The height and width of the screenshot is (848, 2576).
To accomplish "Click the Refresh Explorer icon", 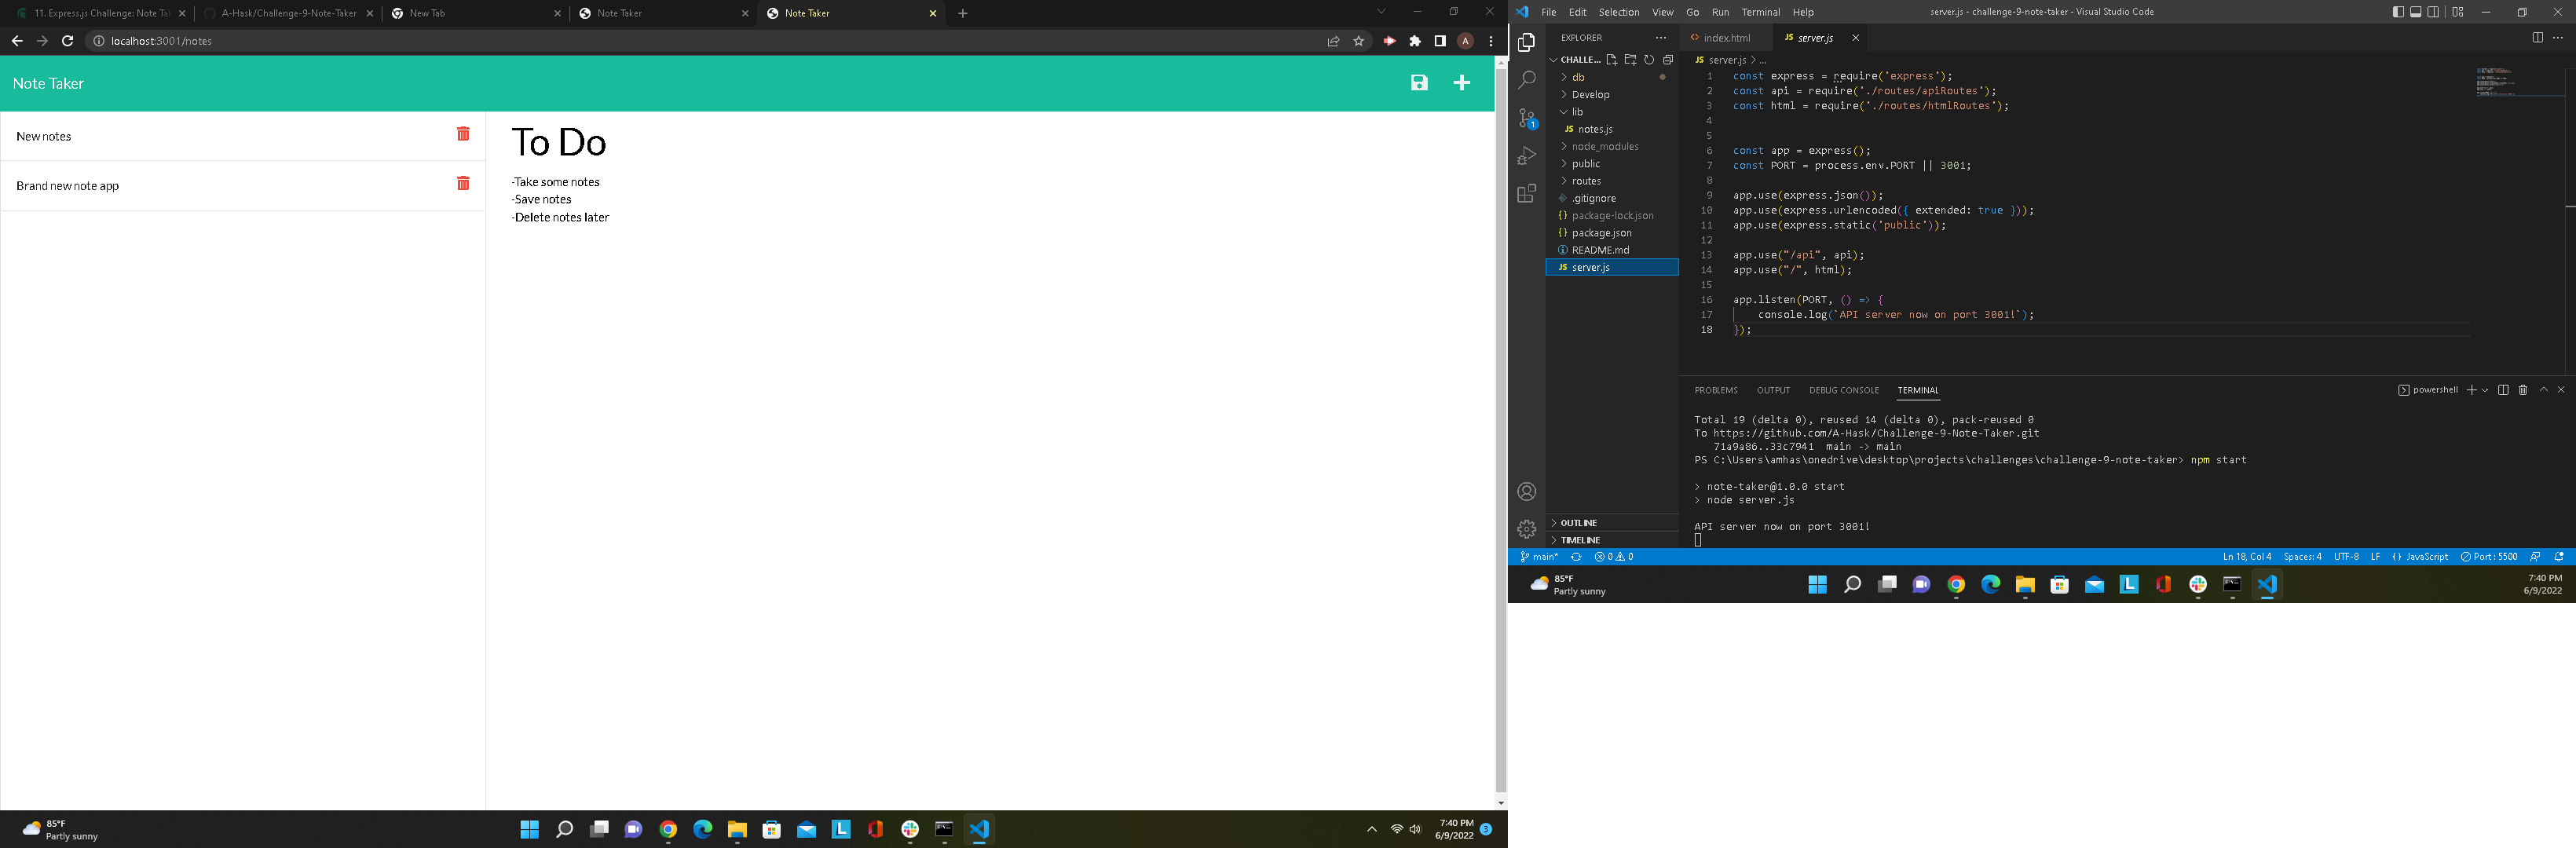I will pyautogui.click(x=1647, y=60).
